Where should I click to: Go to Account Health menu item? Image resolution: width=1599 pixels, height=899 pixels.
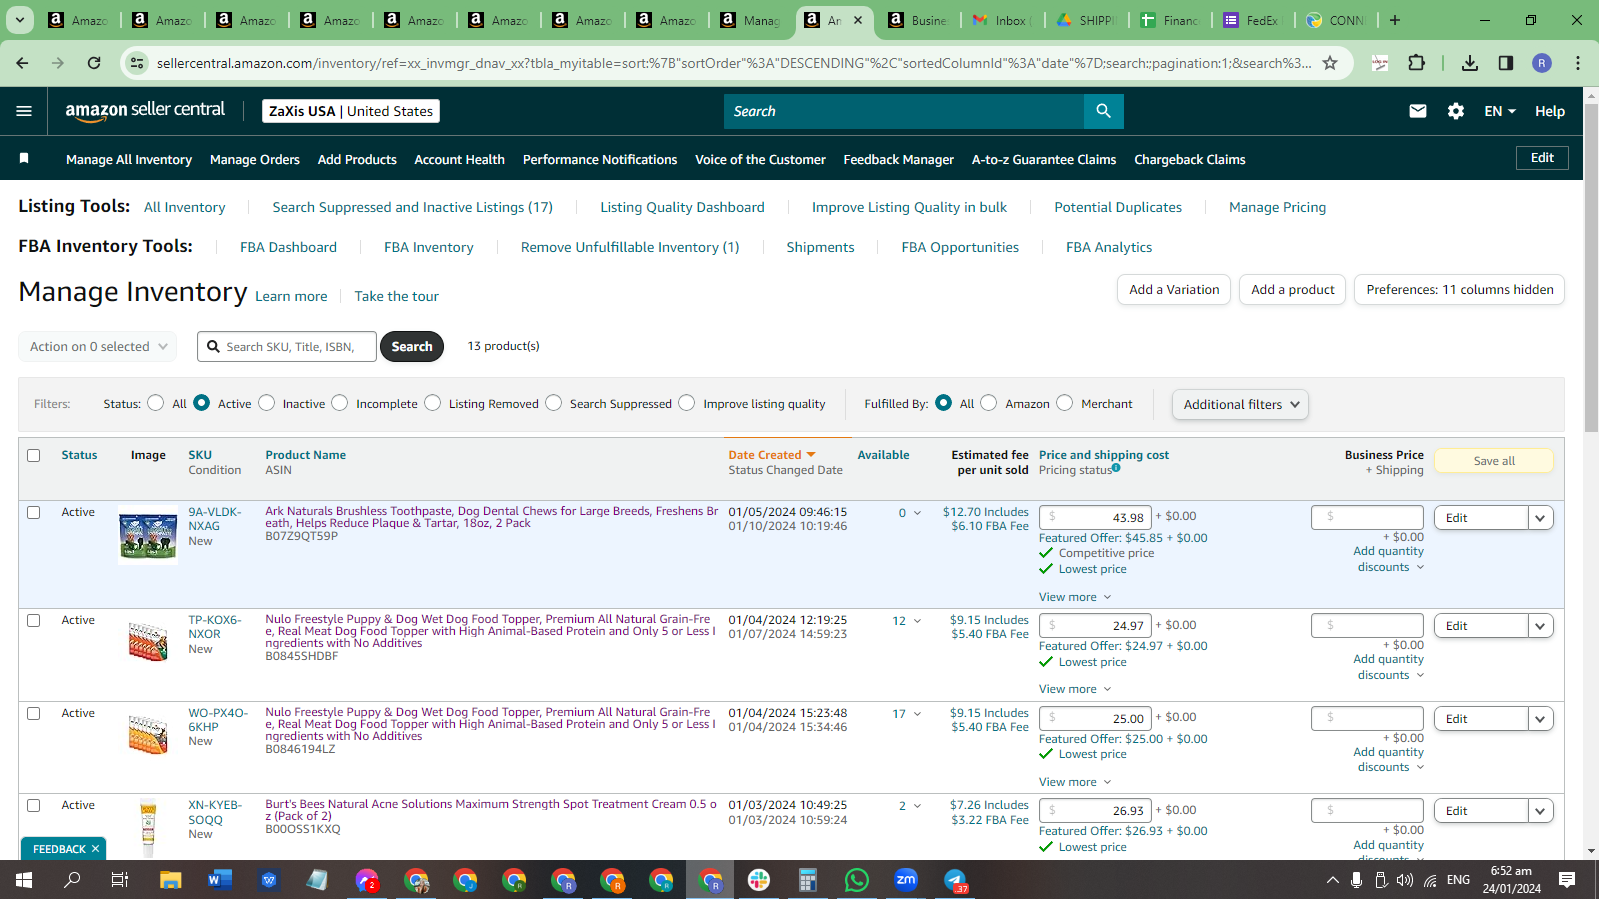459,159
